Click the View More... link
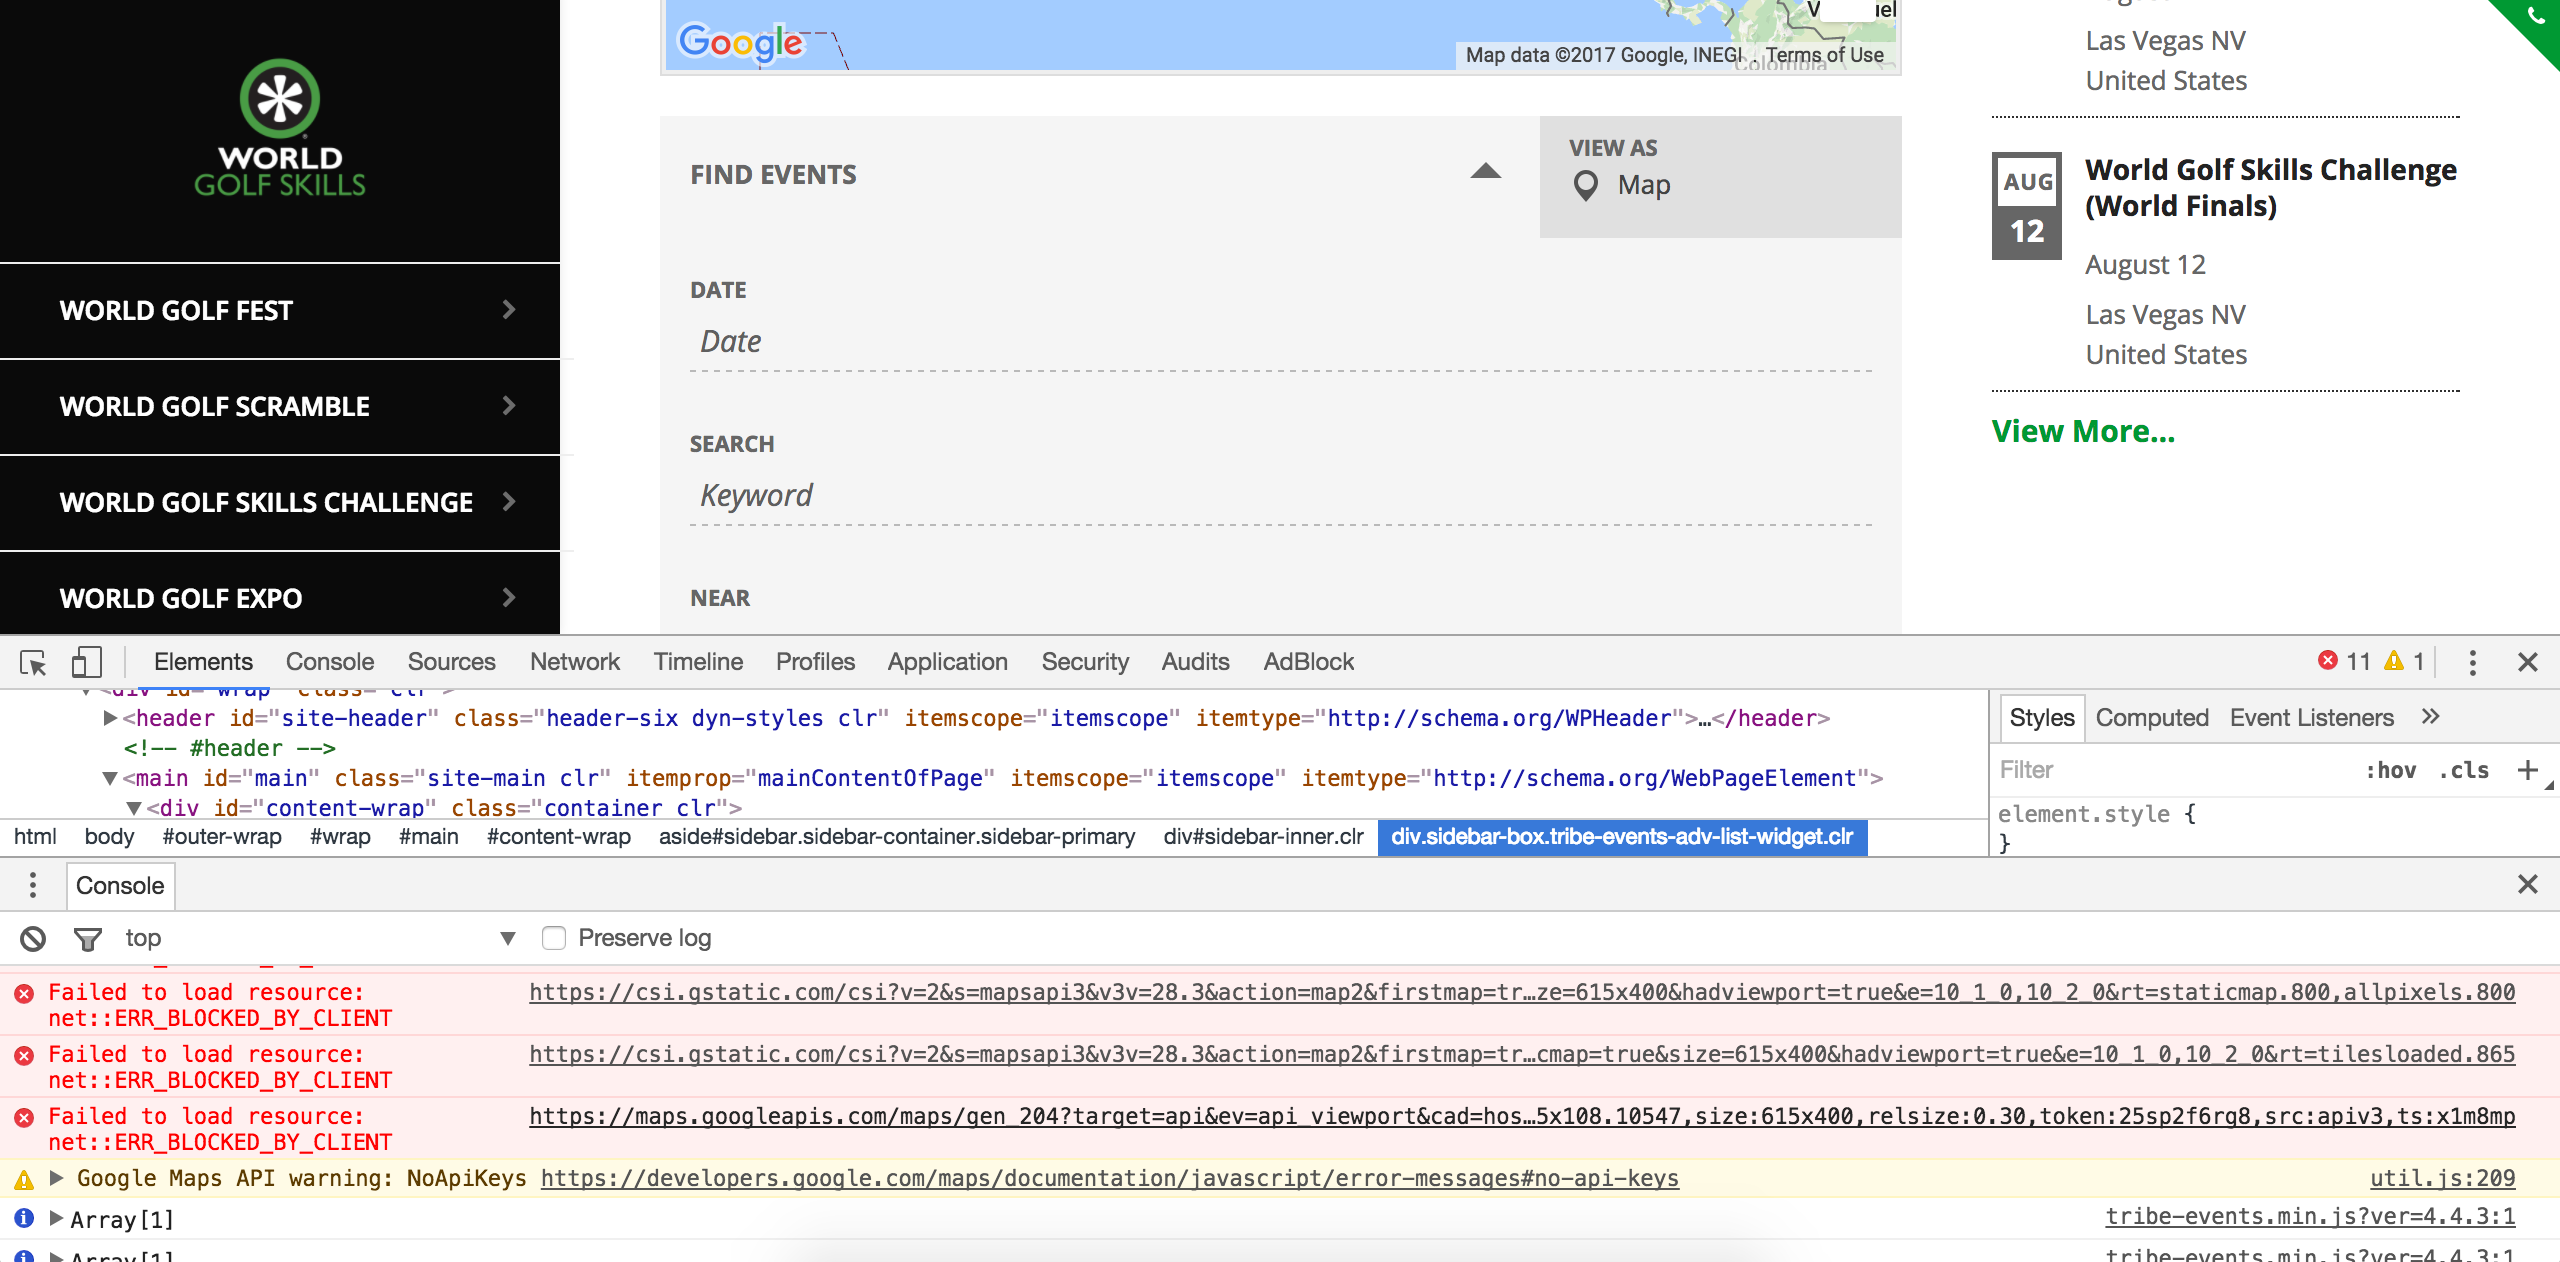2560x1262 pixels. pos(2082,431)
